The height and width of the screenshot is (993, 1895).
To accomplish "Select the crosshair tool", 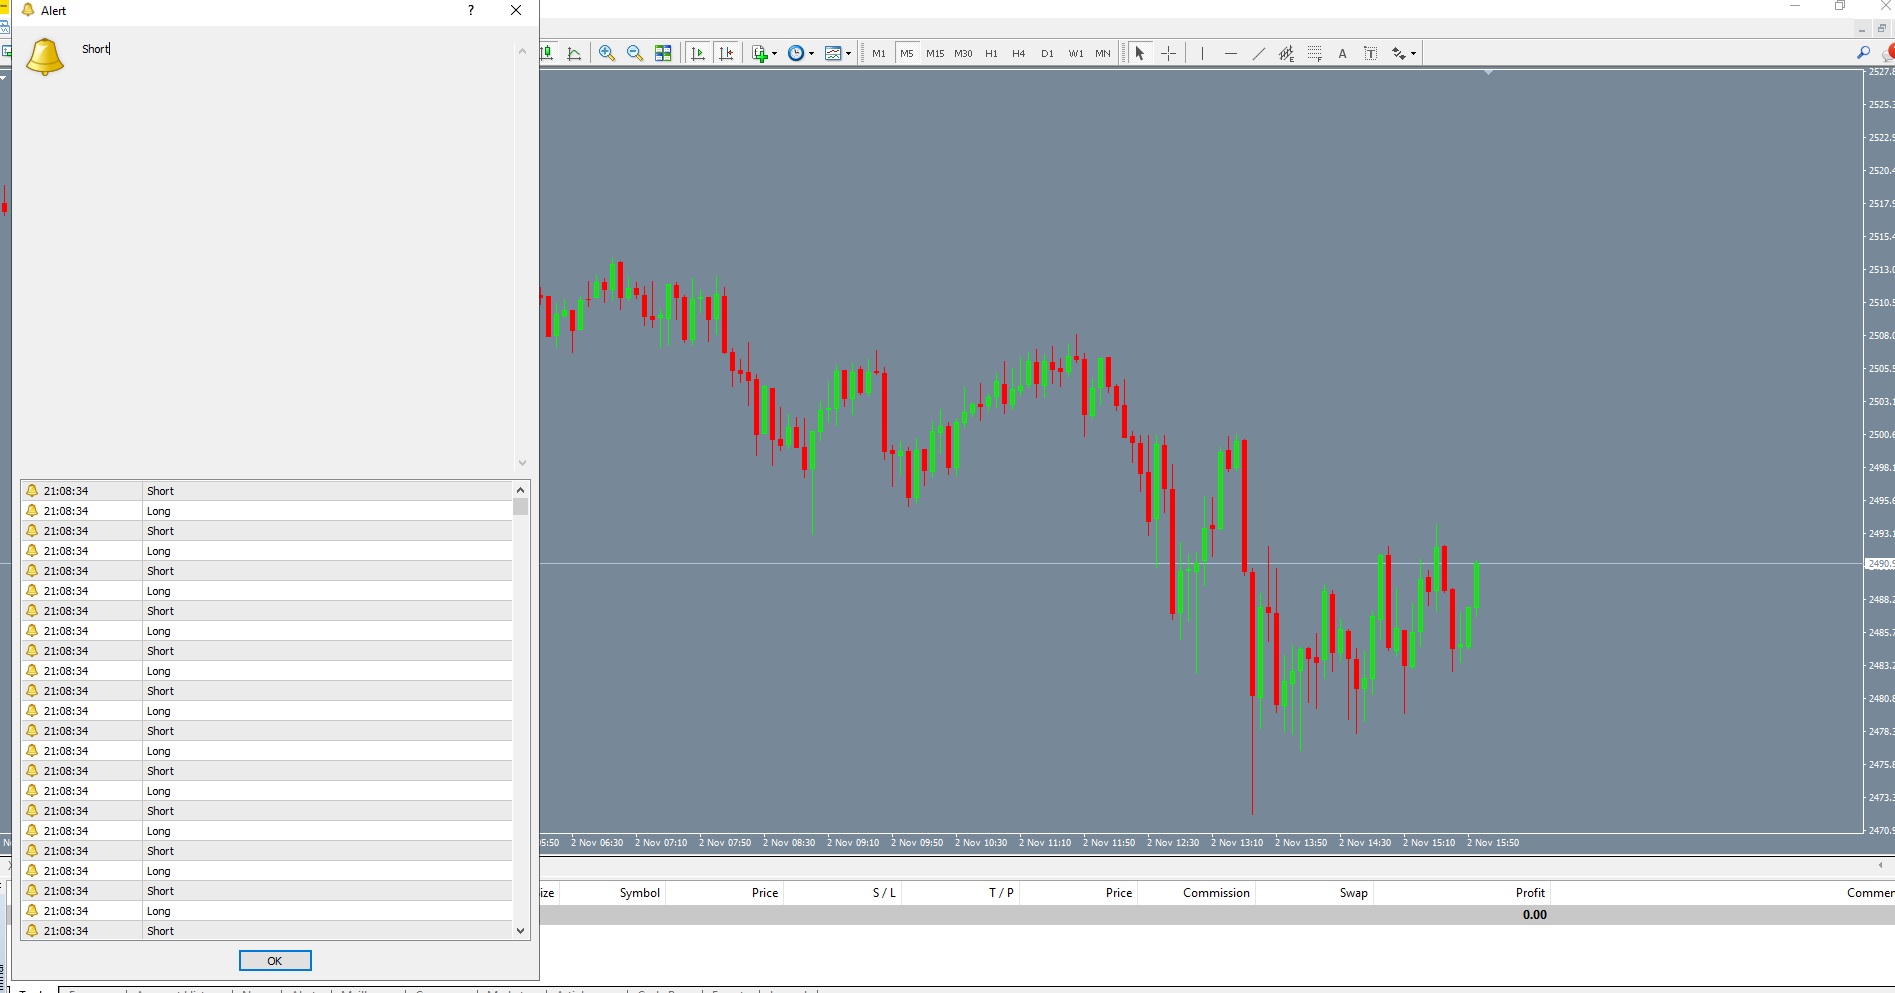I will pyautogui.click(x=1168, y=53).
